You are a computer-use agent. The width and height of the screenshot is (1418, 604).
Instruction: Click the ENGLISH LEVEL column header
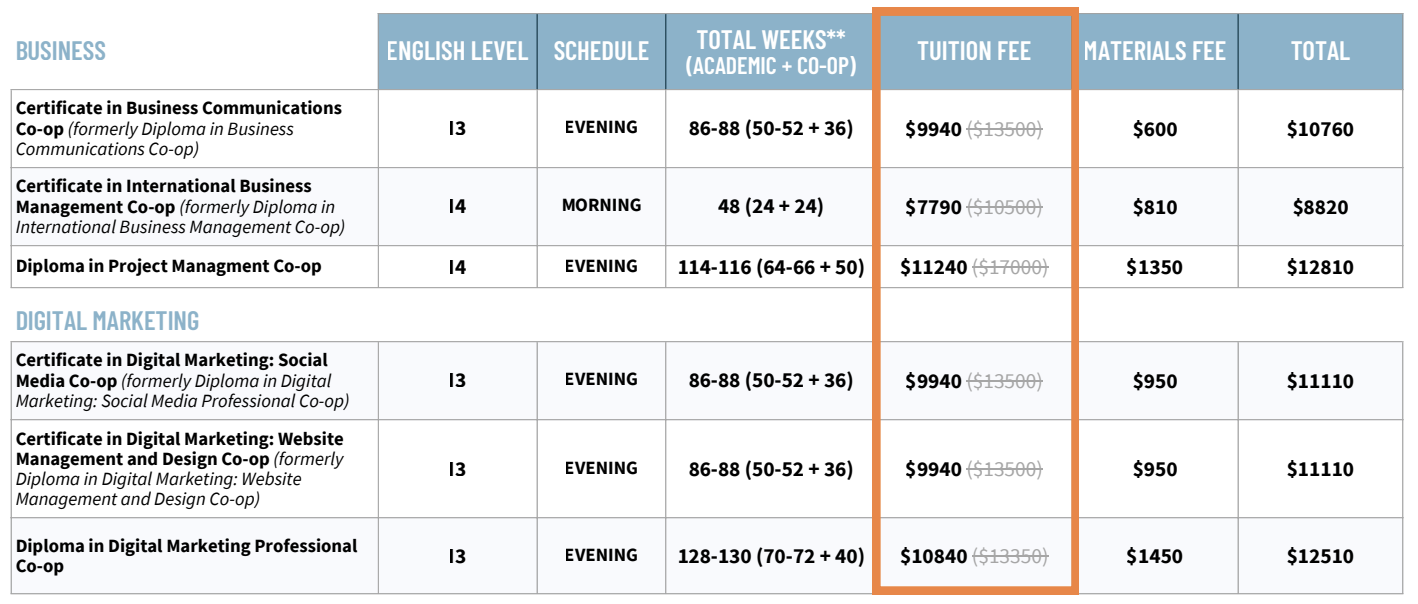457,51
